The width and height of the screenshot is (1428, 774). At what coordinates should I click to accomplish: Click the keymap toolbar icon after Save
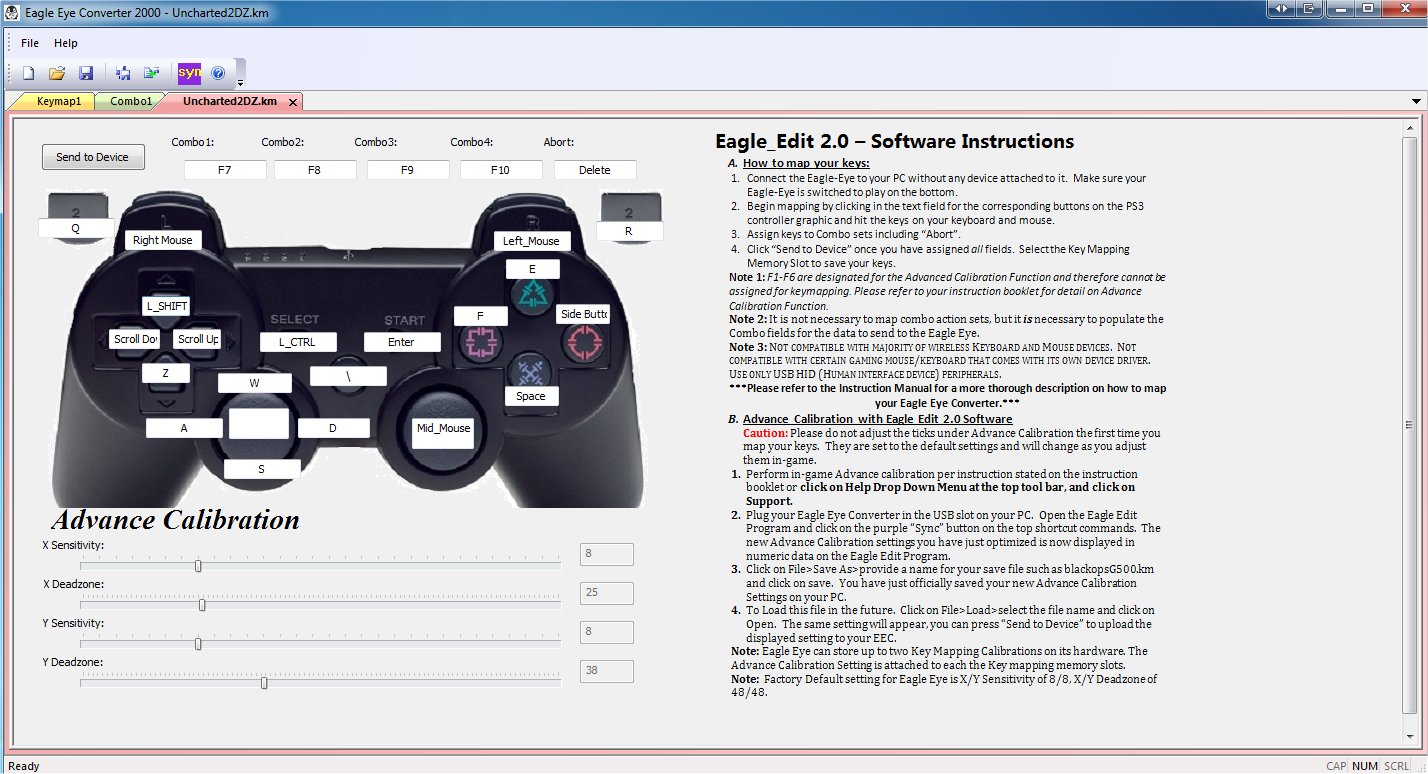pos(123,73)
